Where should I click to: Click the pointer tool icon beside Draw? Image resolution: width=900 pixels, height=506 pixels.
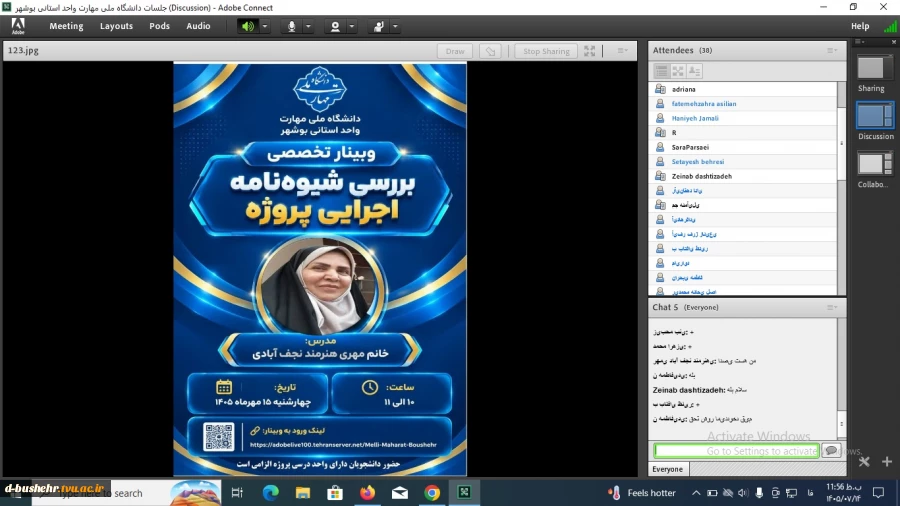point(490,51)
